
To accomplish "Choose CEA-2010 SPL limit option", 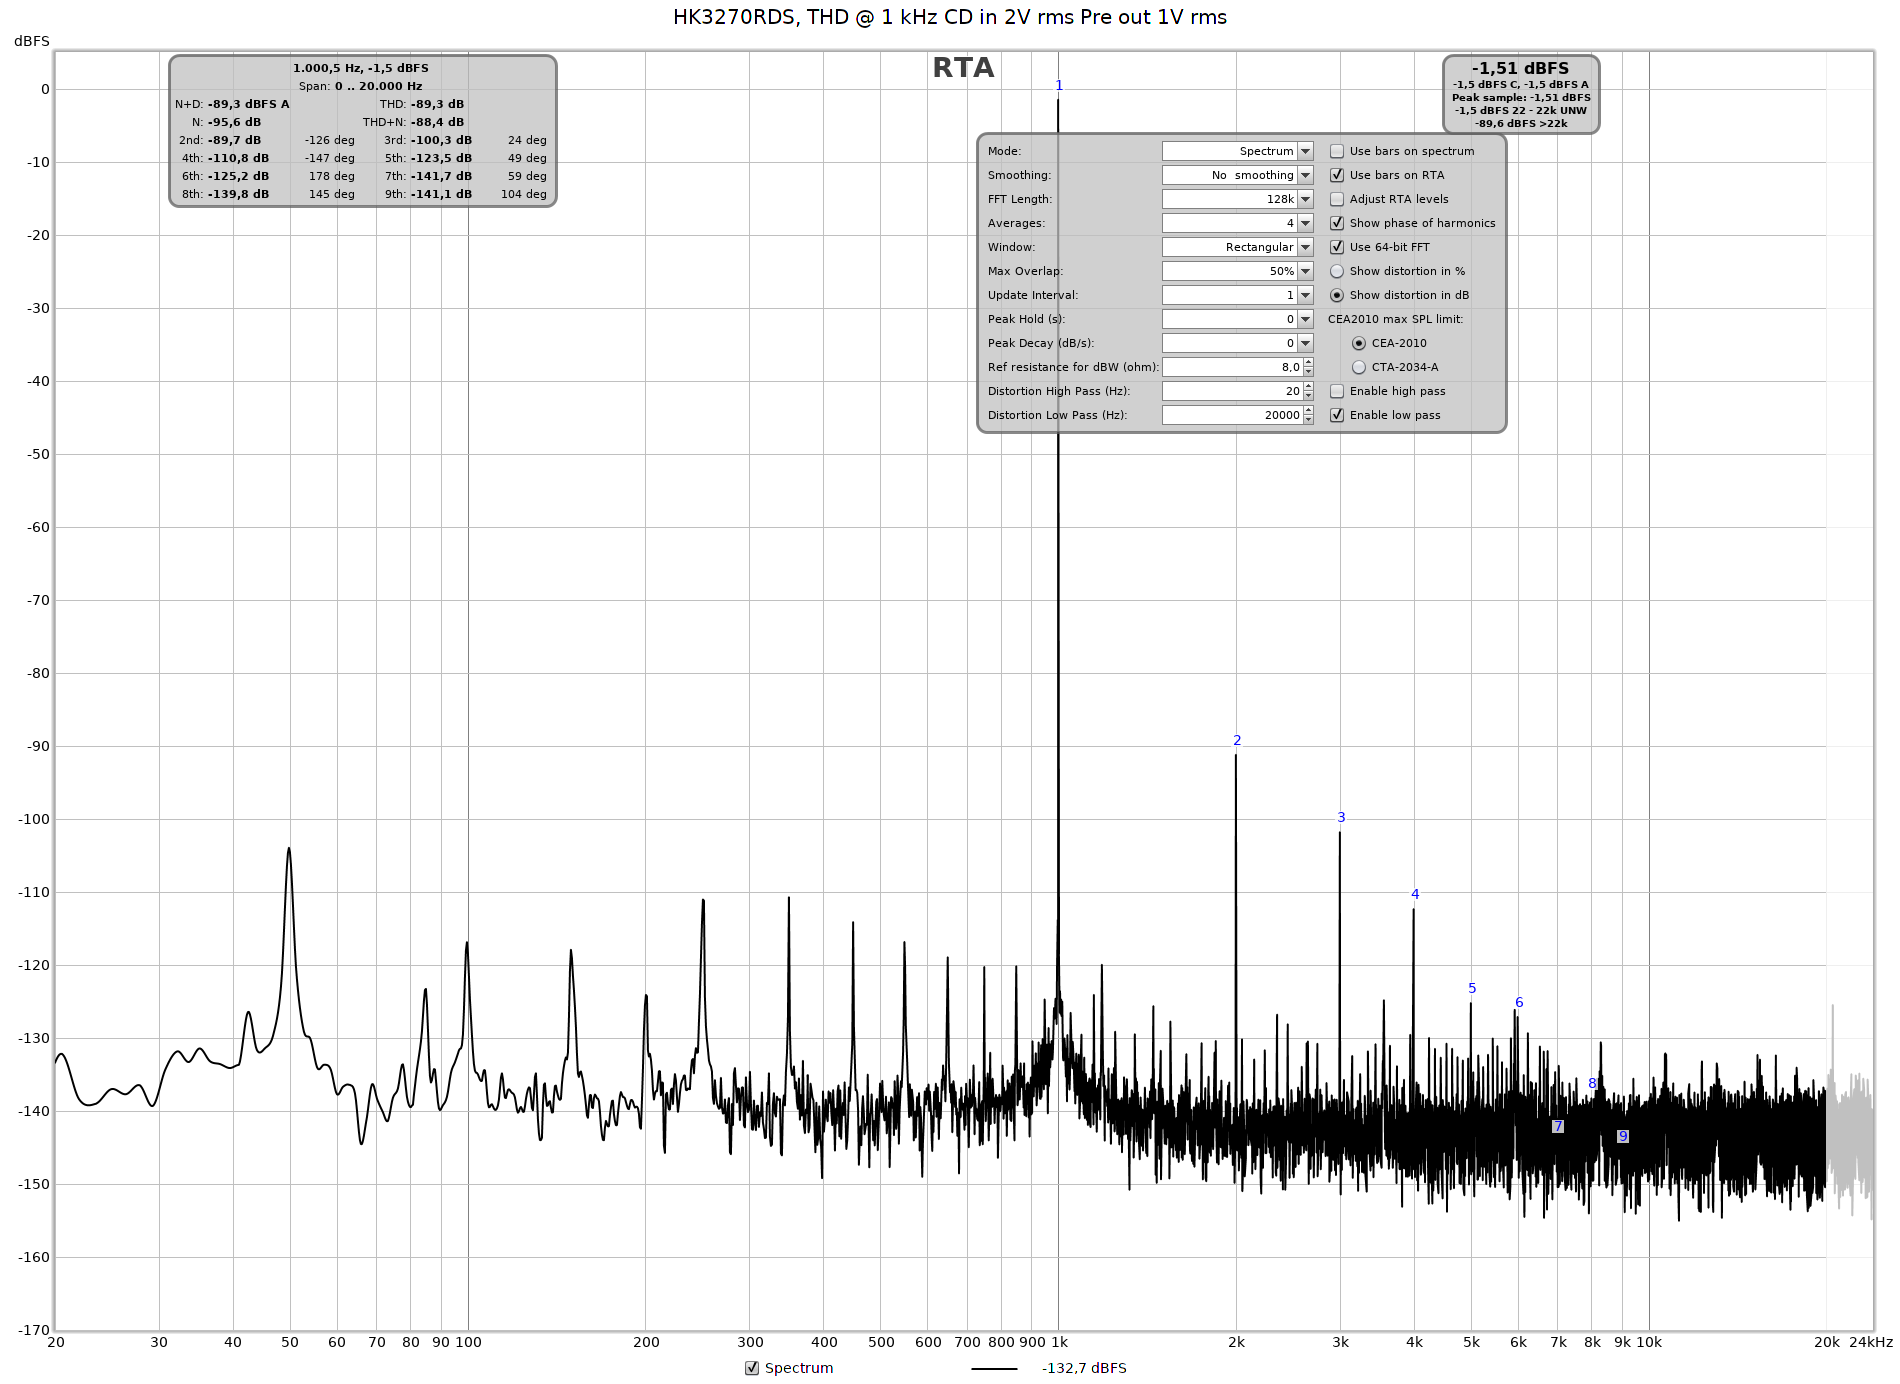I will tap(1359, 343).
